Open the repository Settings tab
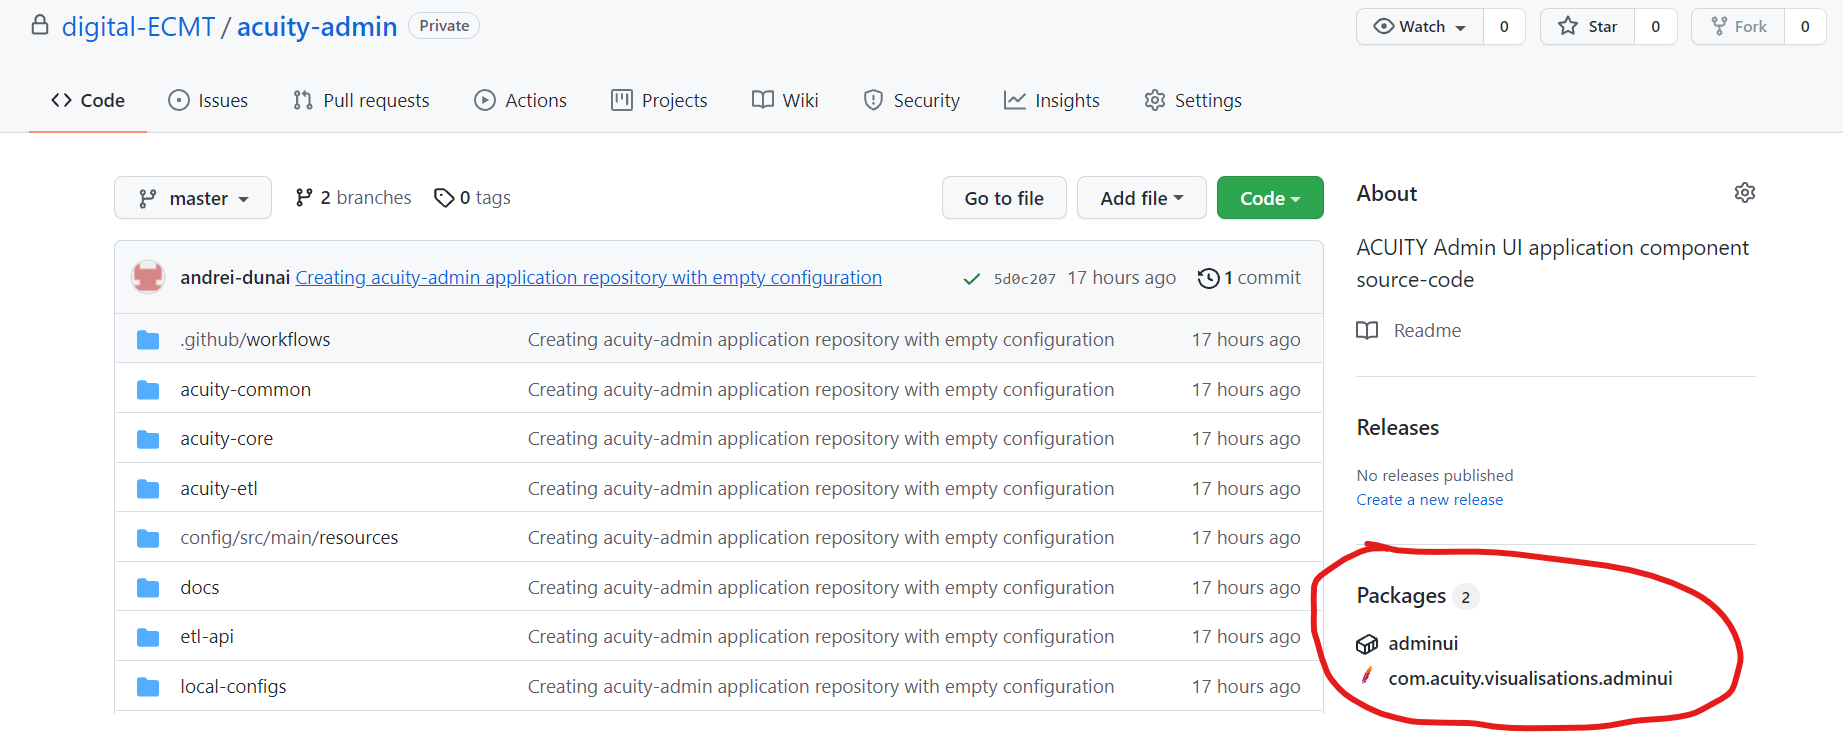Viewport: 1843px width, 733px height. [x=1193, y=101]
